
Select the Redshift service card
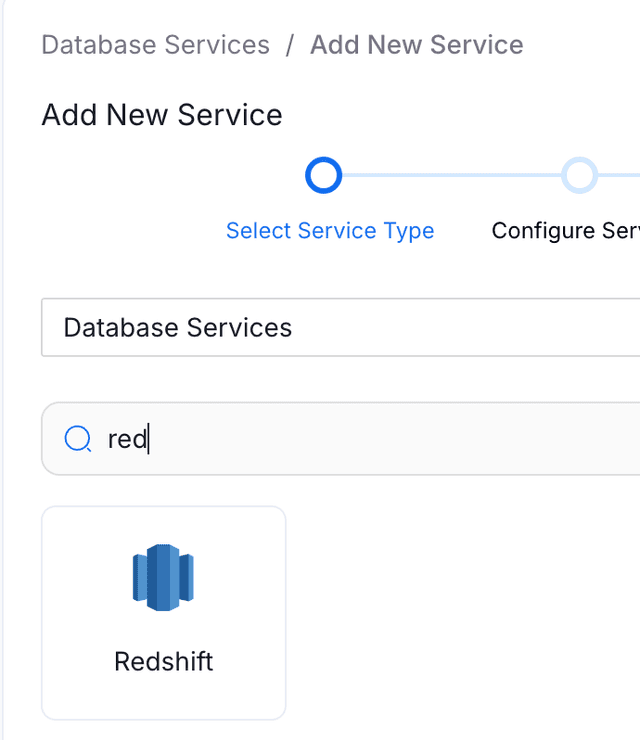163,612
